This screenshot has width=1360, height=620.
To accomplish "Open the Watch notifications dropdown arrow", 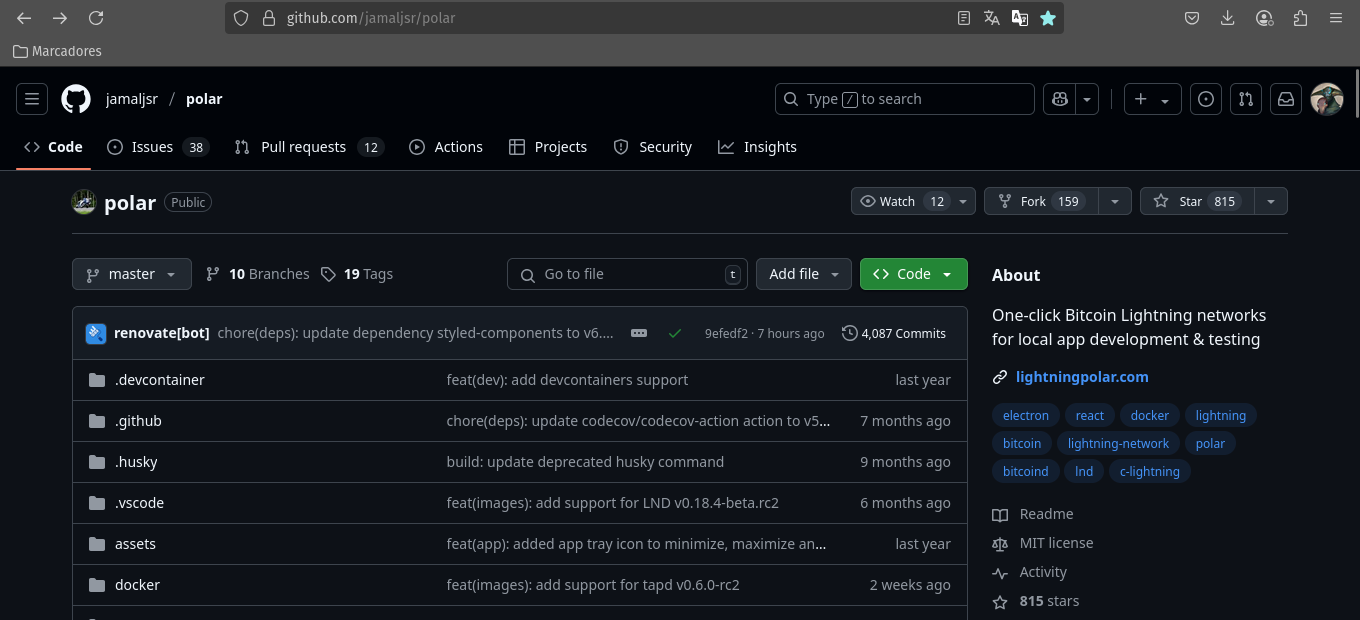I will (963, 200).
